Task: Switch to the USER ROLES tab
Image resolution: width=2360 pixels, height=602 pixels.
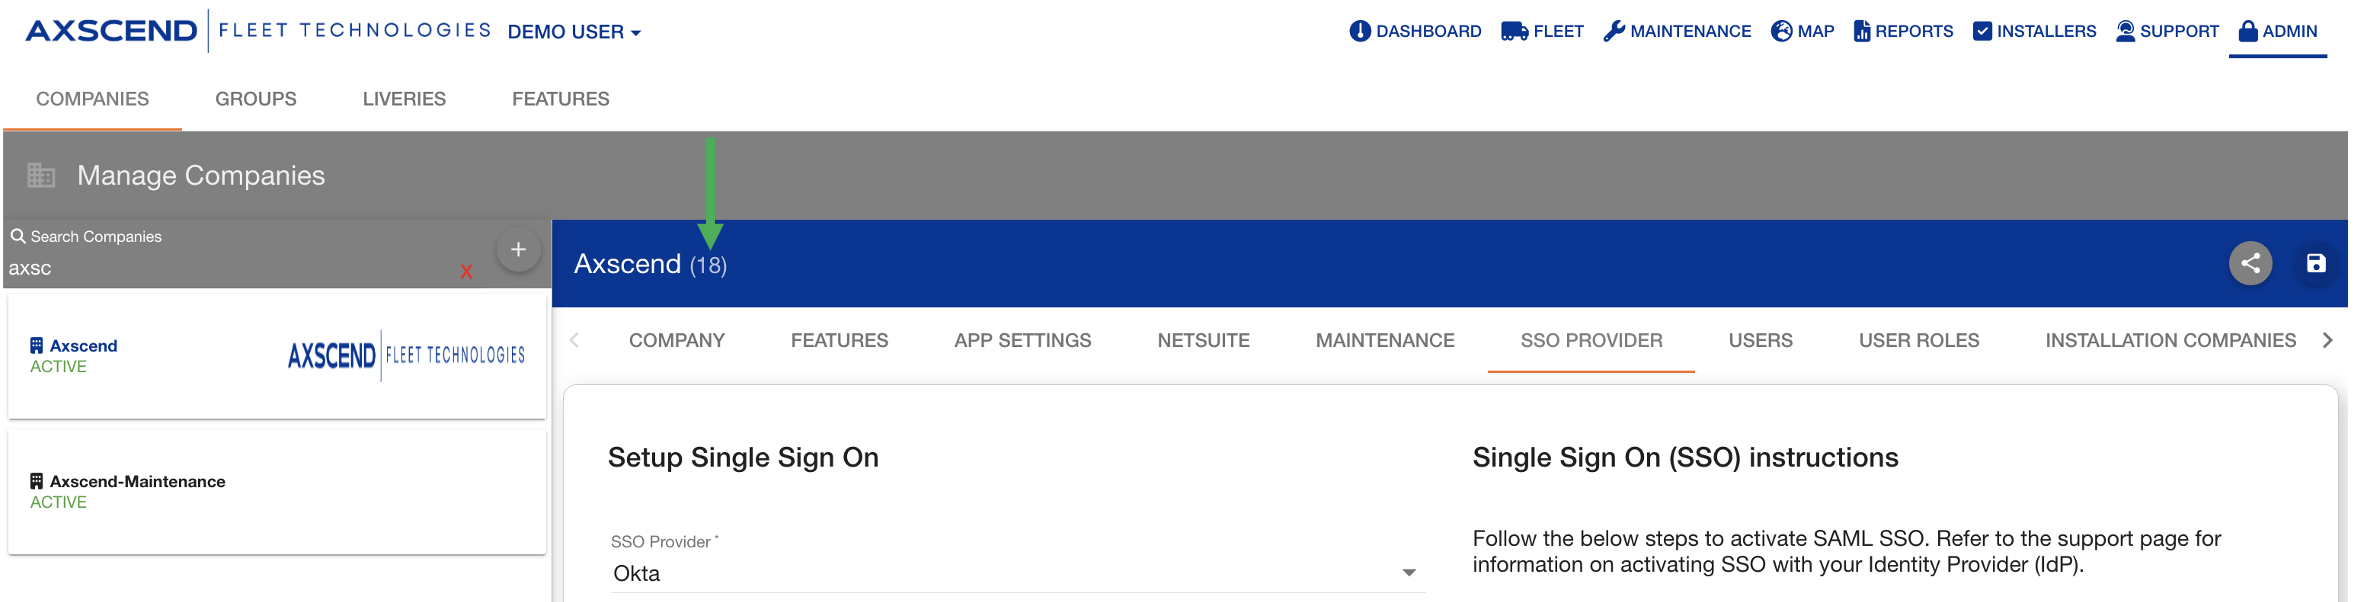Action: tap(1918, 340)
